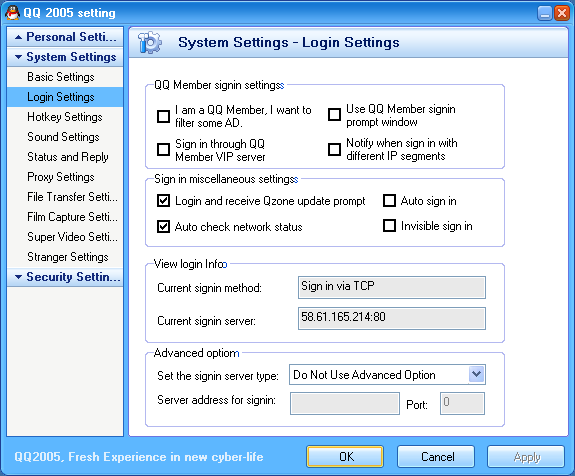
Task: Click the Apply button
Action: point(526,457)
